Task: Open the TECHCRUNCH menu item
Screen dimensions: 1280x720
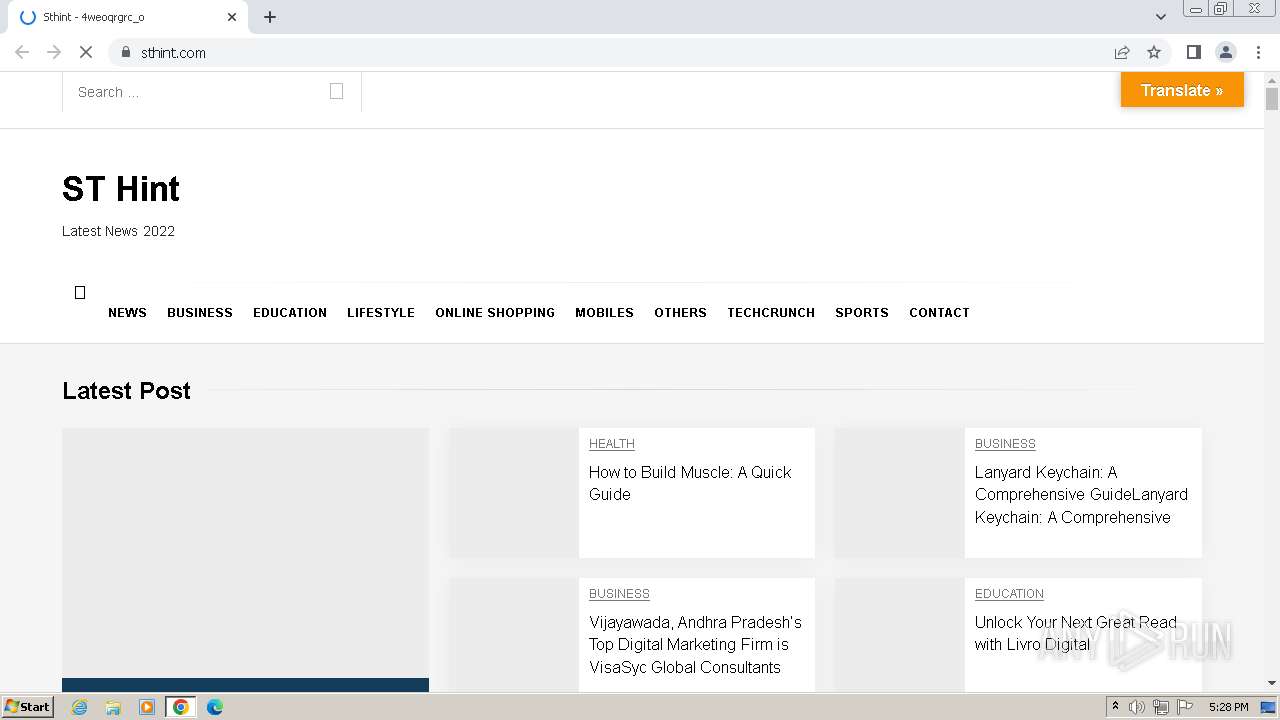Action: click(x=771, y=313)
